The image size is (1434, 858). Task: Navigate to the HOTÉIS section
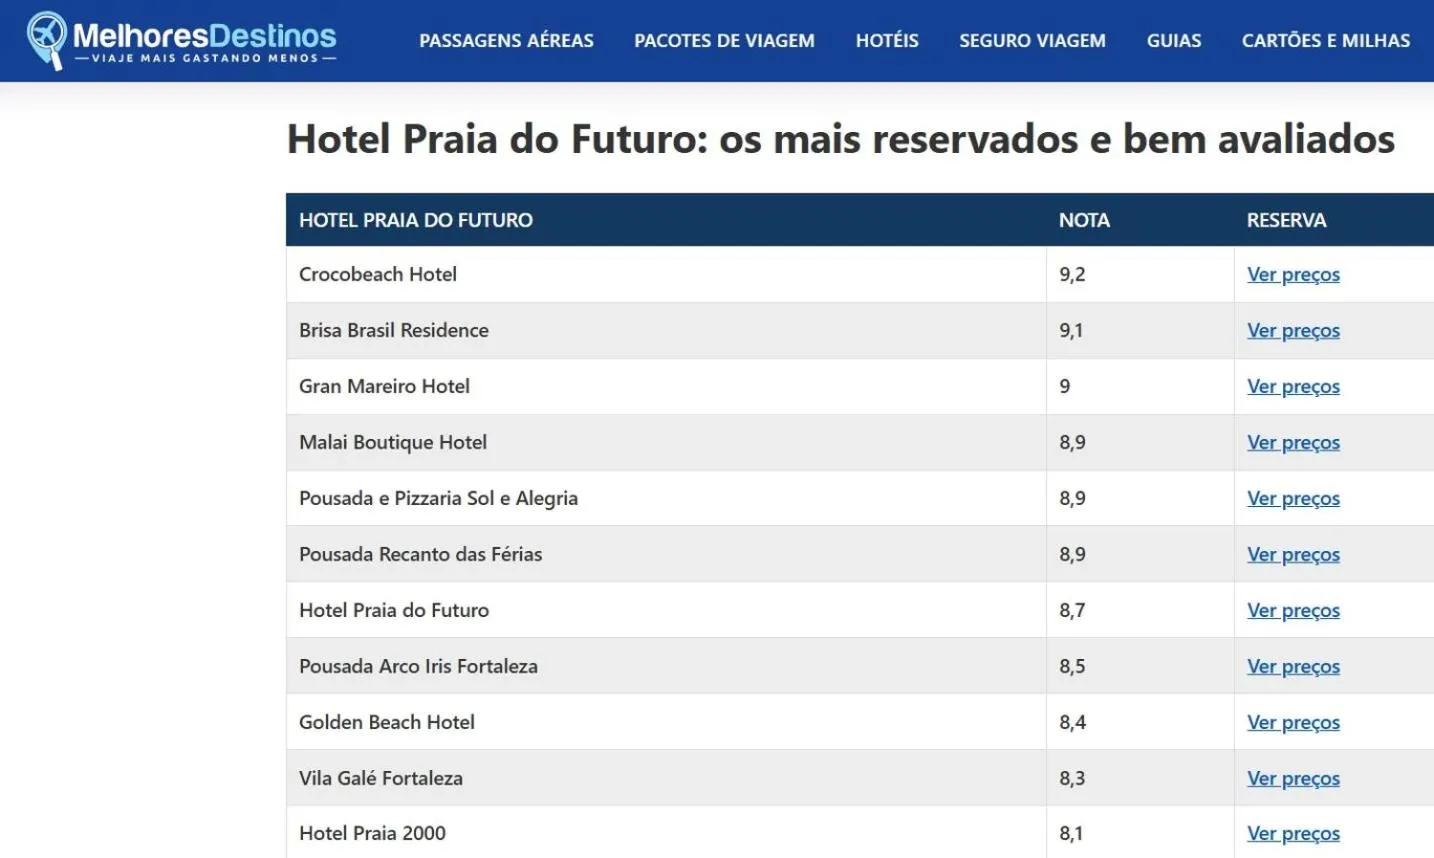(x=886, y=41)
